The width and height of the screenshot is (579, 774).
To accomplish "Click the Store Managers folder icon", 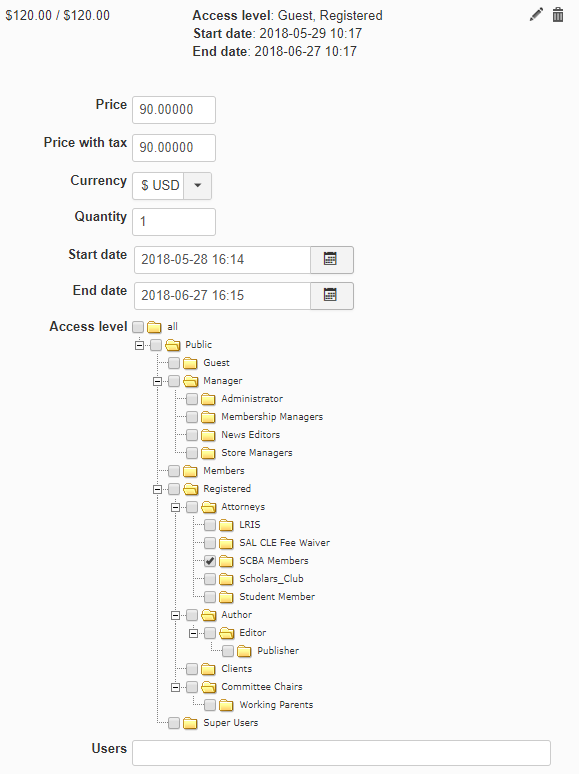I will click(x=208, y=453).
